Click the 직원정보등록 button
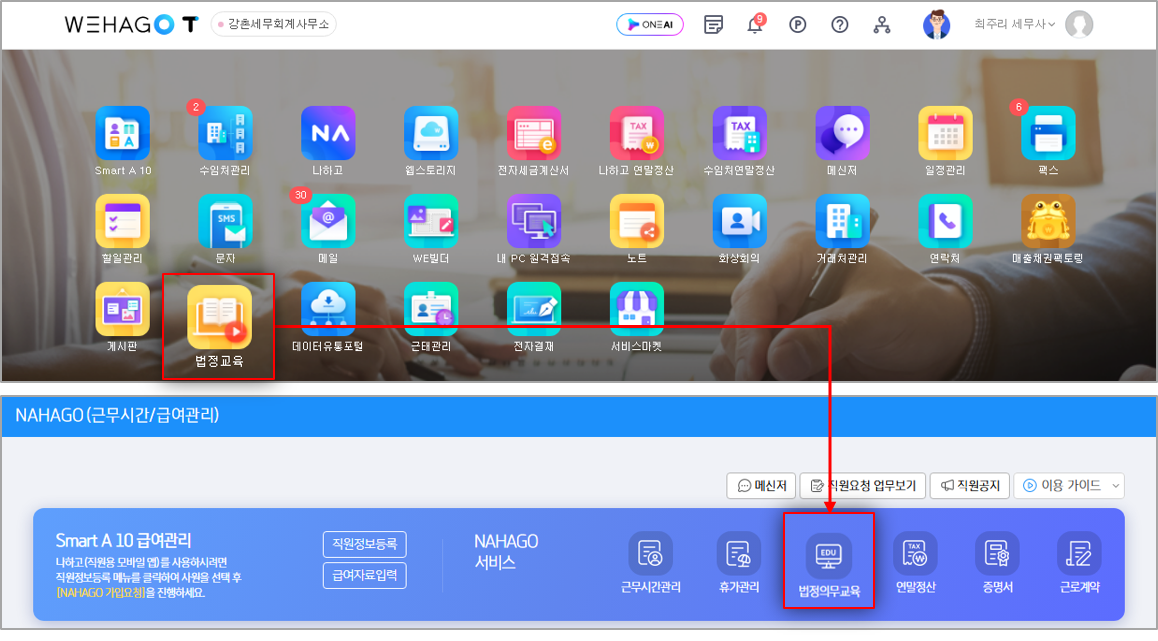 click(364, 545)
